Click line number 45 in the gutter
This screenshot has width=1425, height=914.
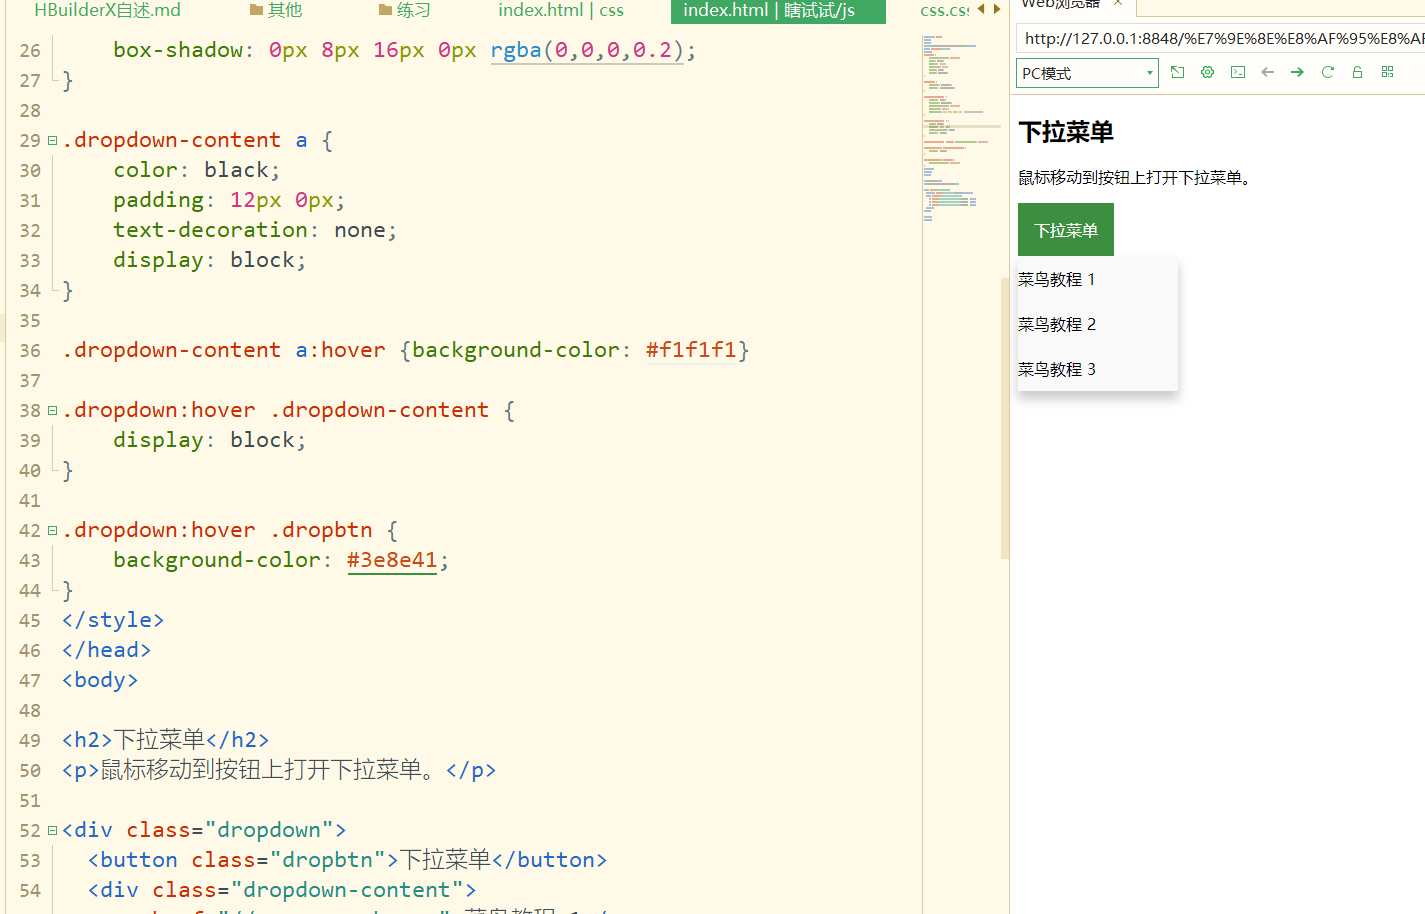click(x=30, y=621)
